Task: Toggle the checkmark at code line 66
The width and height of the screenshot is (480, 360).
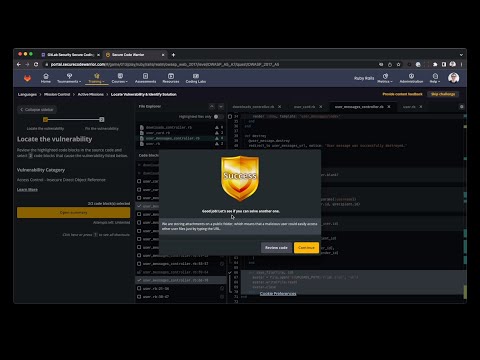Action: tap(230, 273)
